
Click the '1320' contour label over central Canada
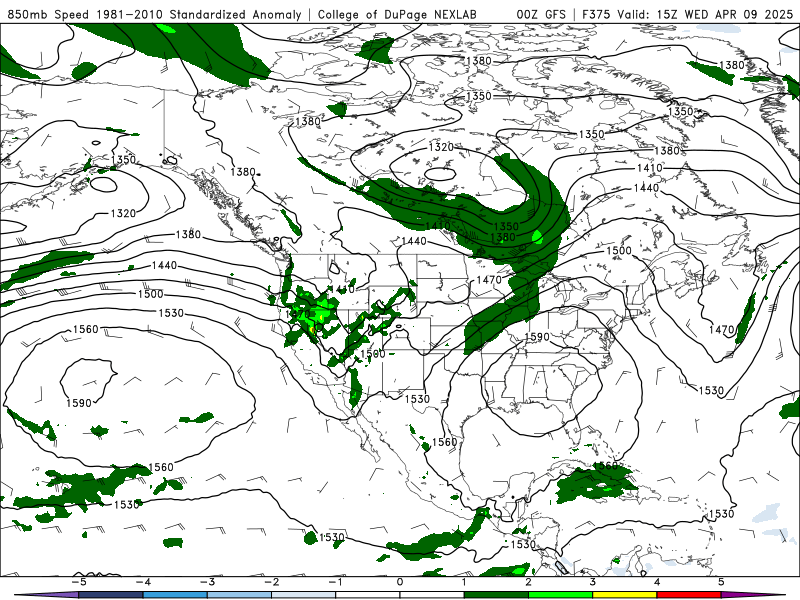click(441, 147)
